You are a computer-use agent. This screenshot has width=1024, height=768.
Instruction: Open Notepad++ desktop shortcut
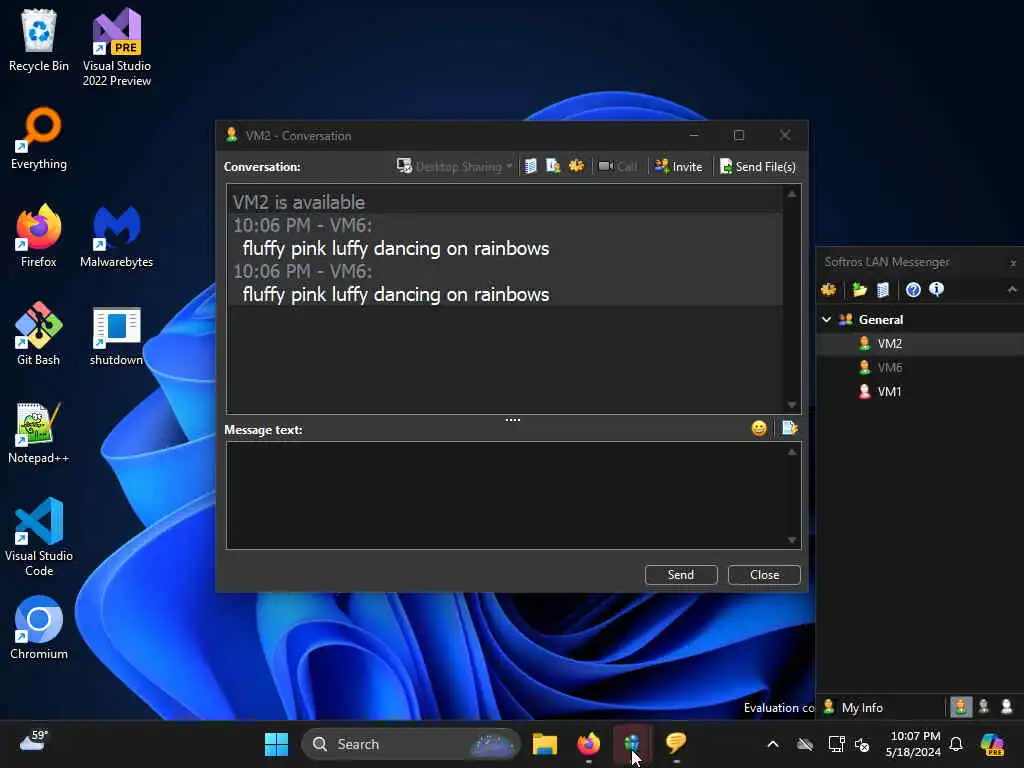39,432
